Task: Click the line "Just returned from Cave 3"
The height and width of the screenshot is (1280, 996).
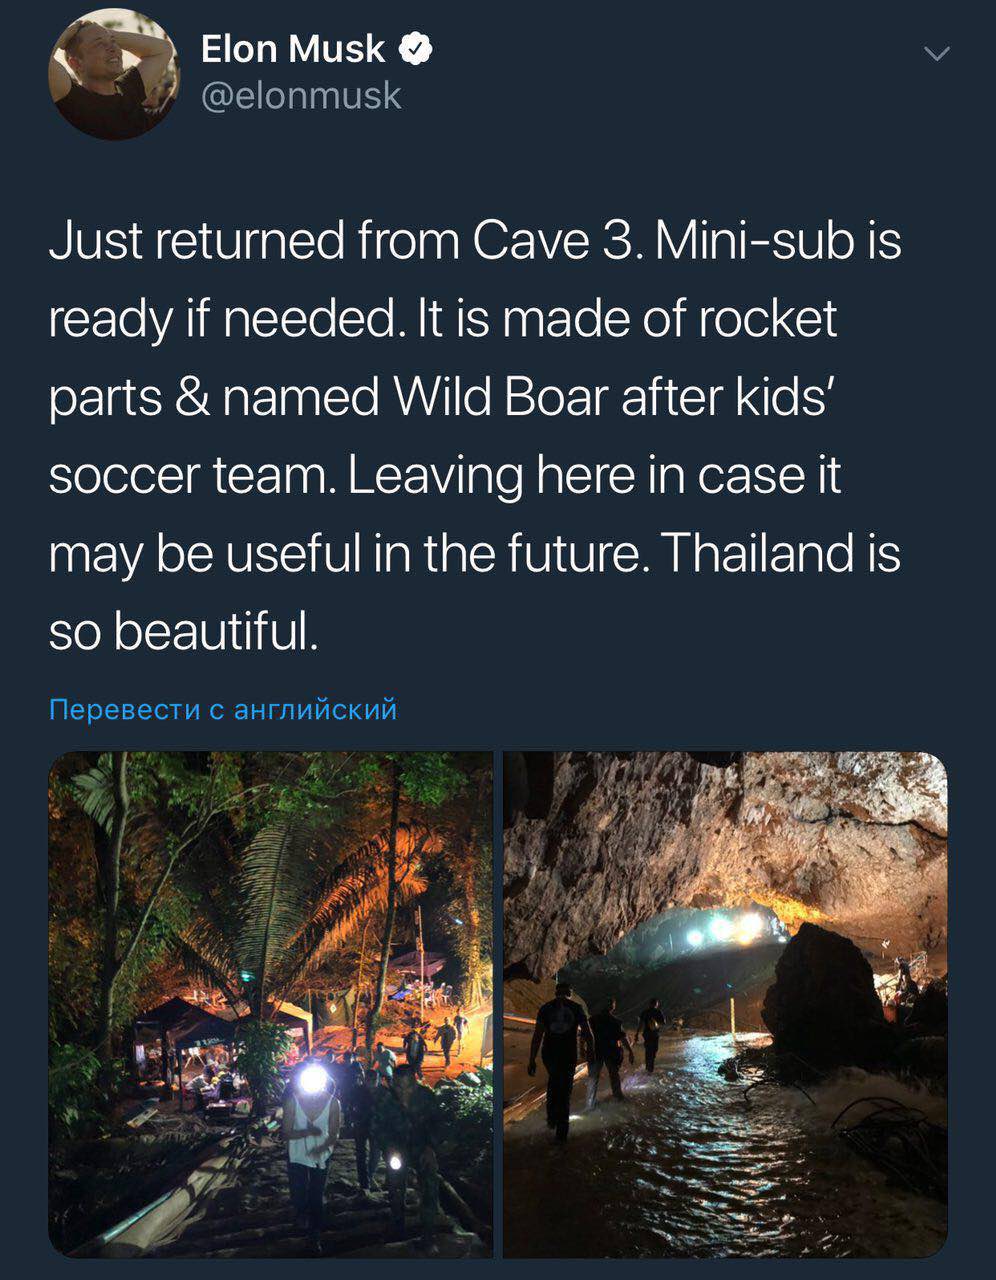Action: pos(340,242)
